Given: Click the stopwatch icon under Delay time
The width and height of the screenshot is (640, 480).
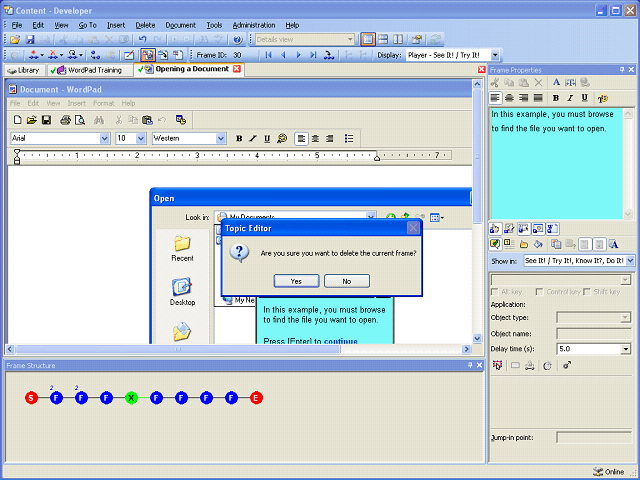Looking at the screenshot, I should tap(547, 366).
